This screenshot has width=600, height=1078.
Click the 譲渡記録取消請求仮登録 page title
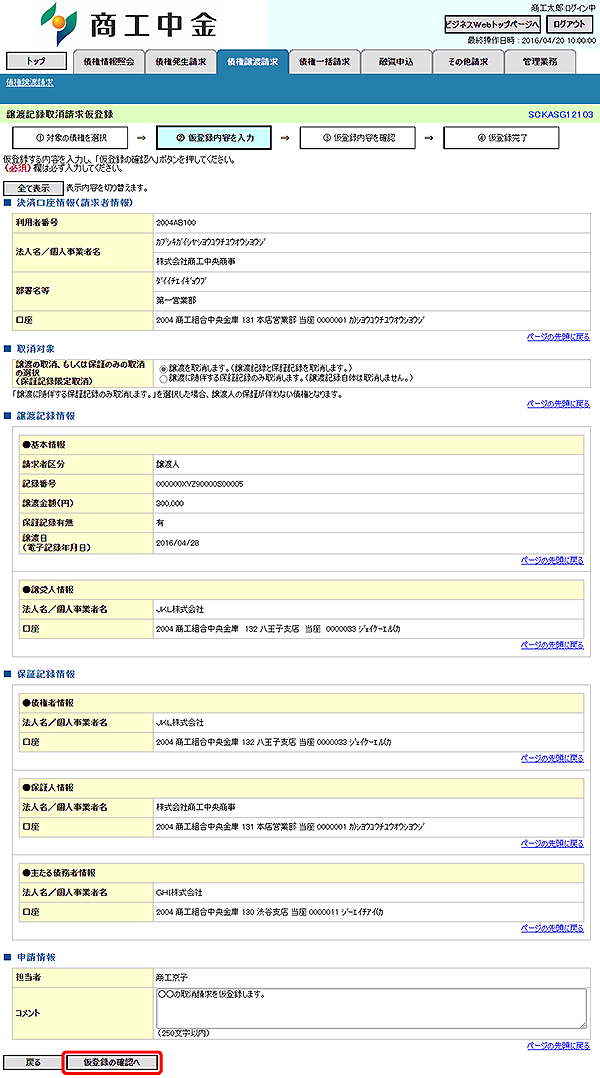(59, 114)
